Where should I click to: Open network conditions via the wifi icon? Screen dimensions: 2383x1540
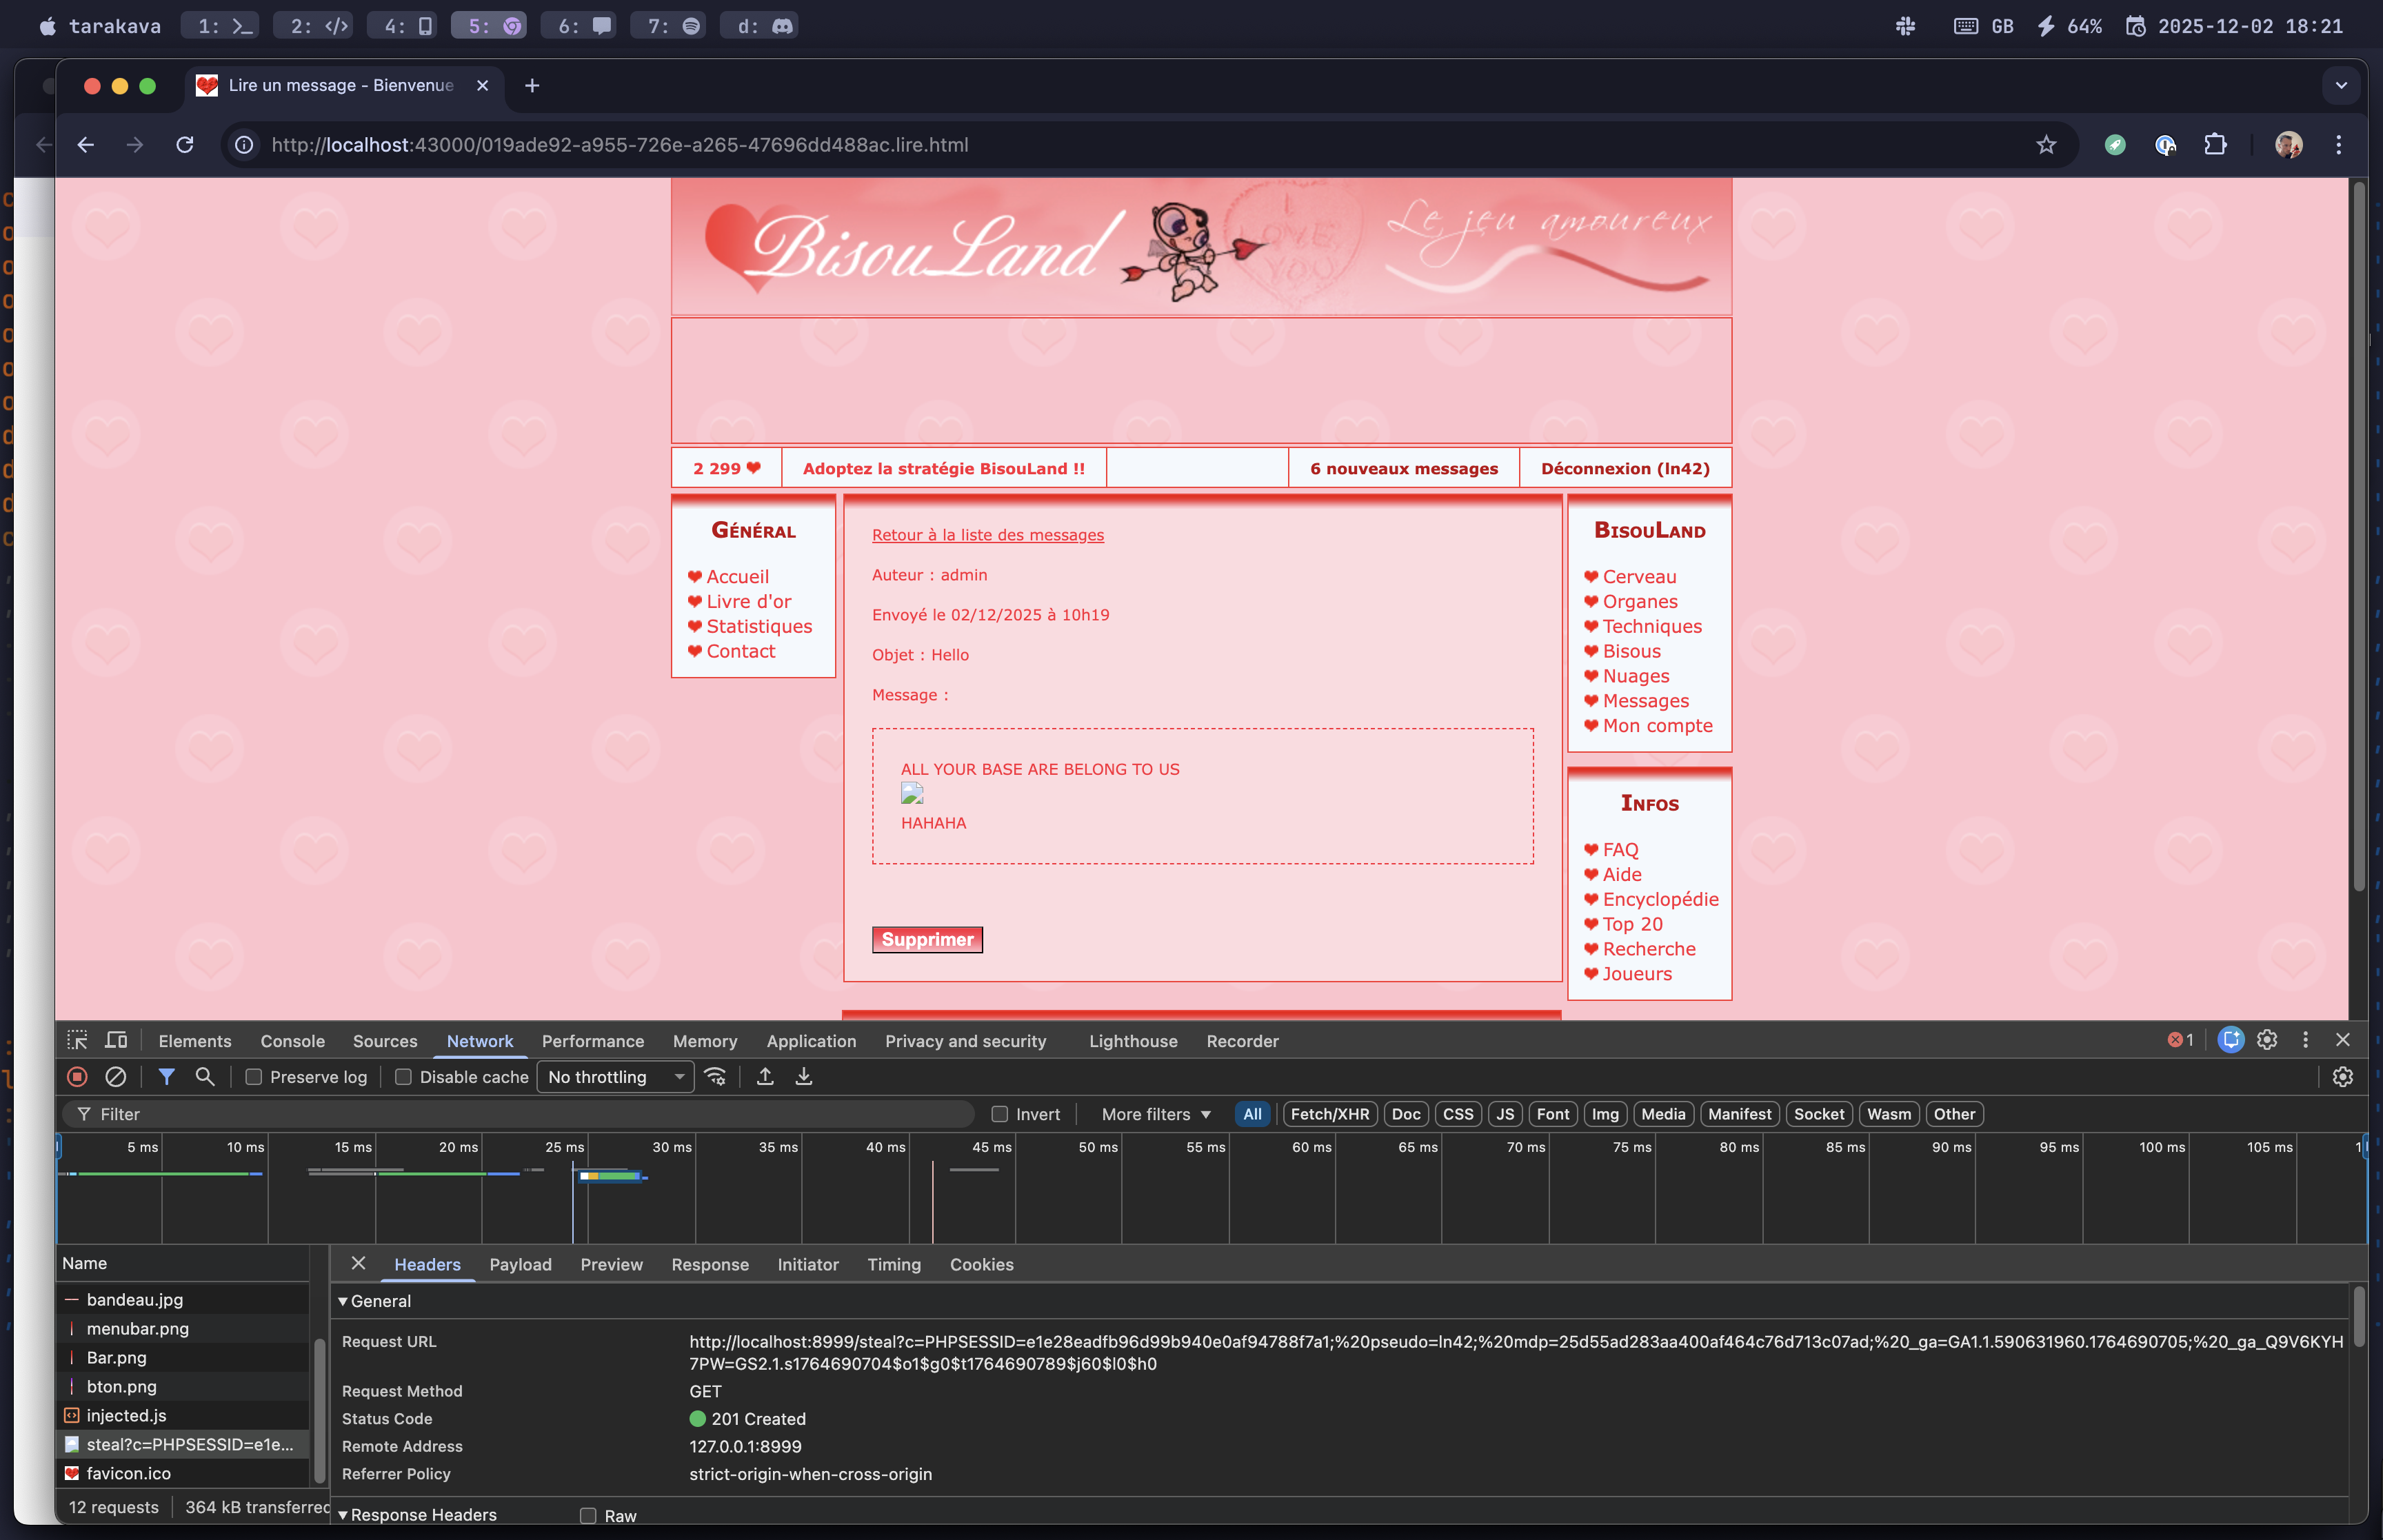pos(716,1077)
